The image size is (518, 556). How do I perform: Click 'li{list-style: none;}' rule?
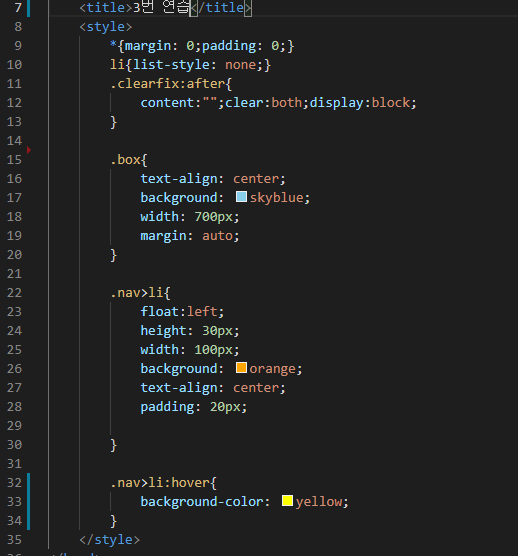[x=190, y=65]
